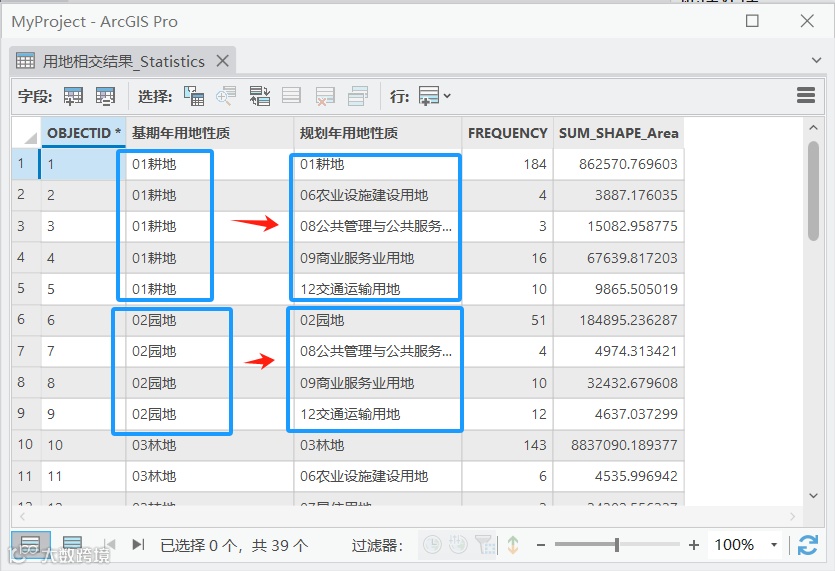Open the 100% zoom dropdown
The width and height of the screenshot is (835, 571).
click(774, 545)
